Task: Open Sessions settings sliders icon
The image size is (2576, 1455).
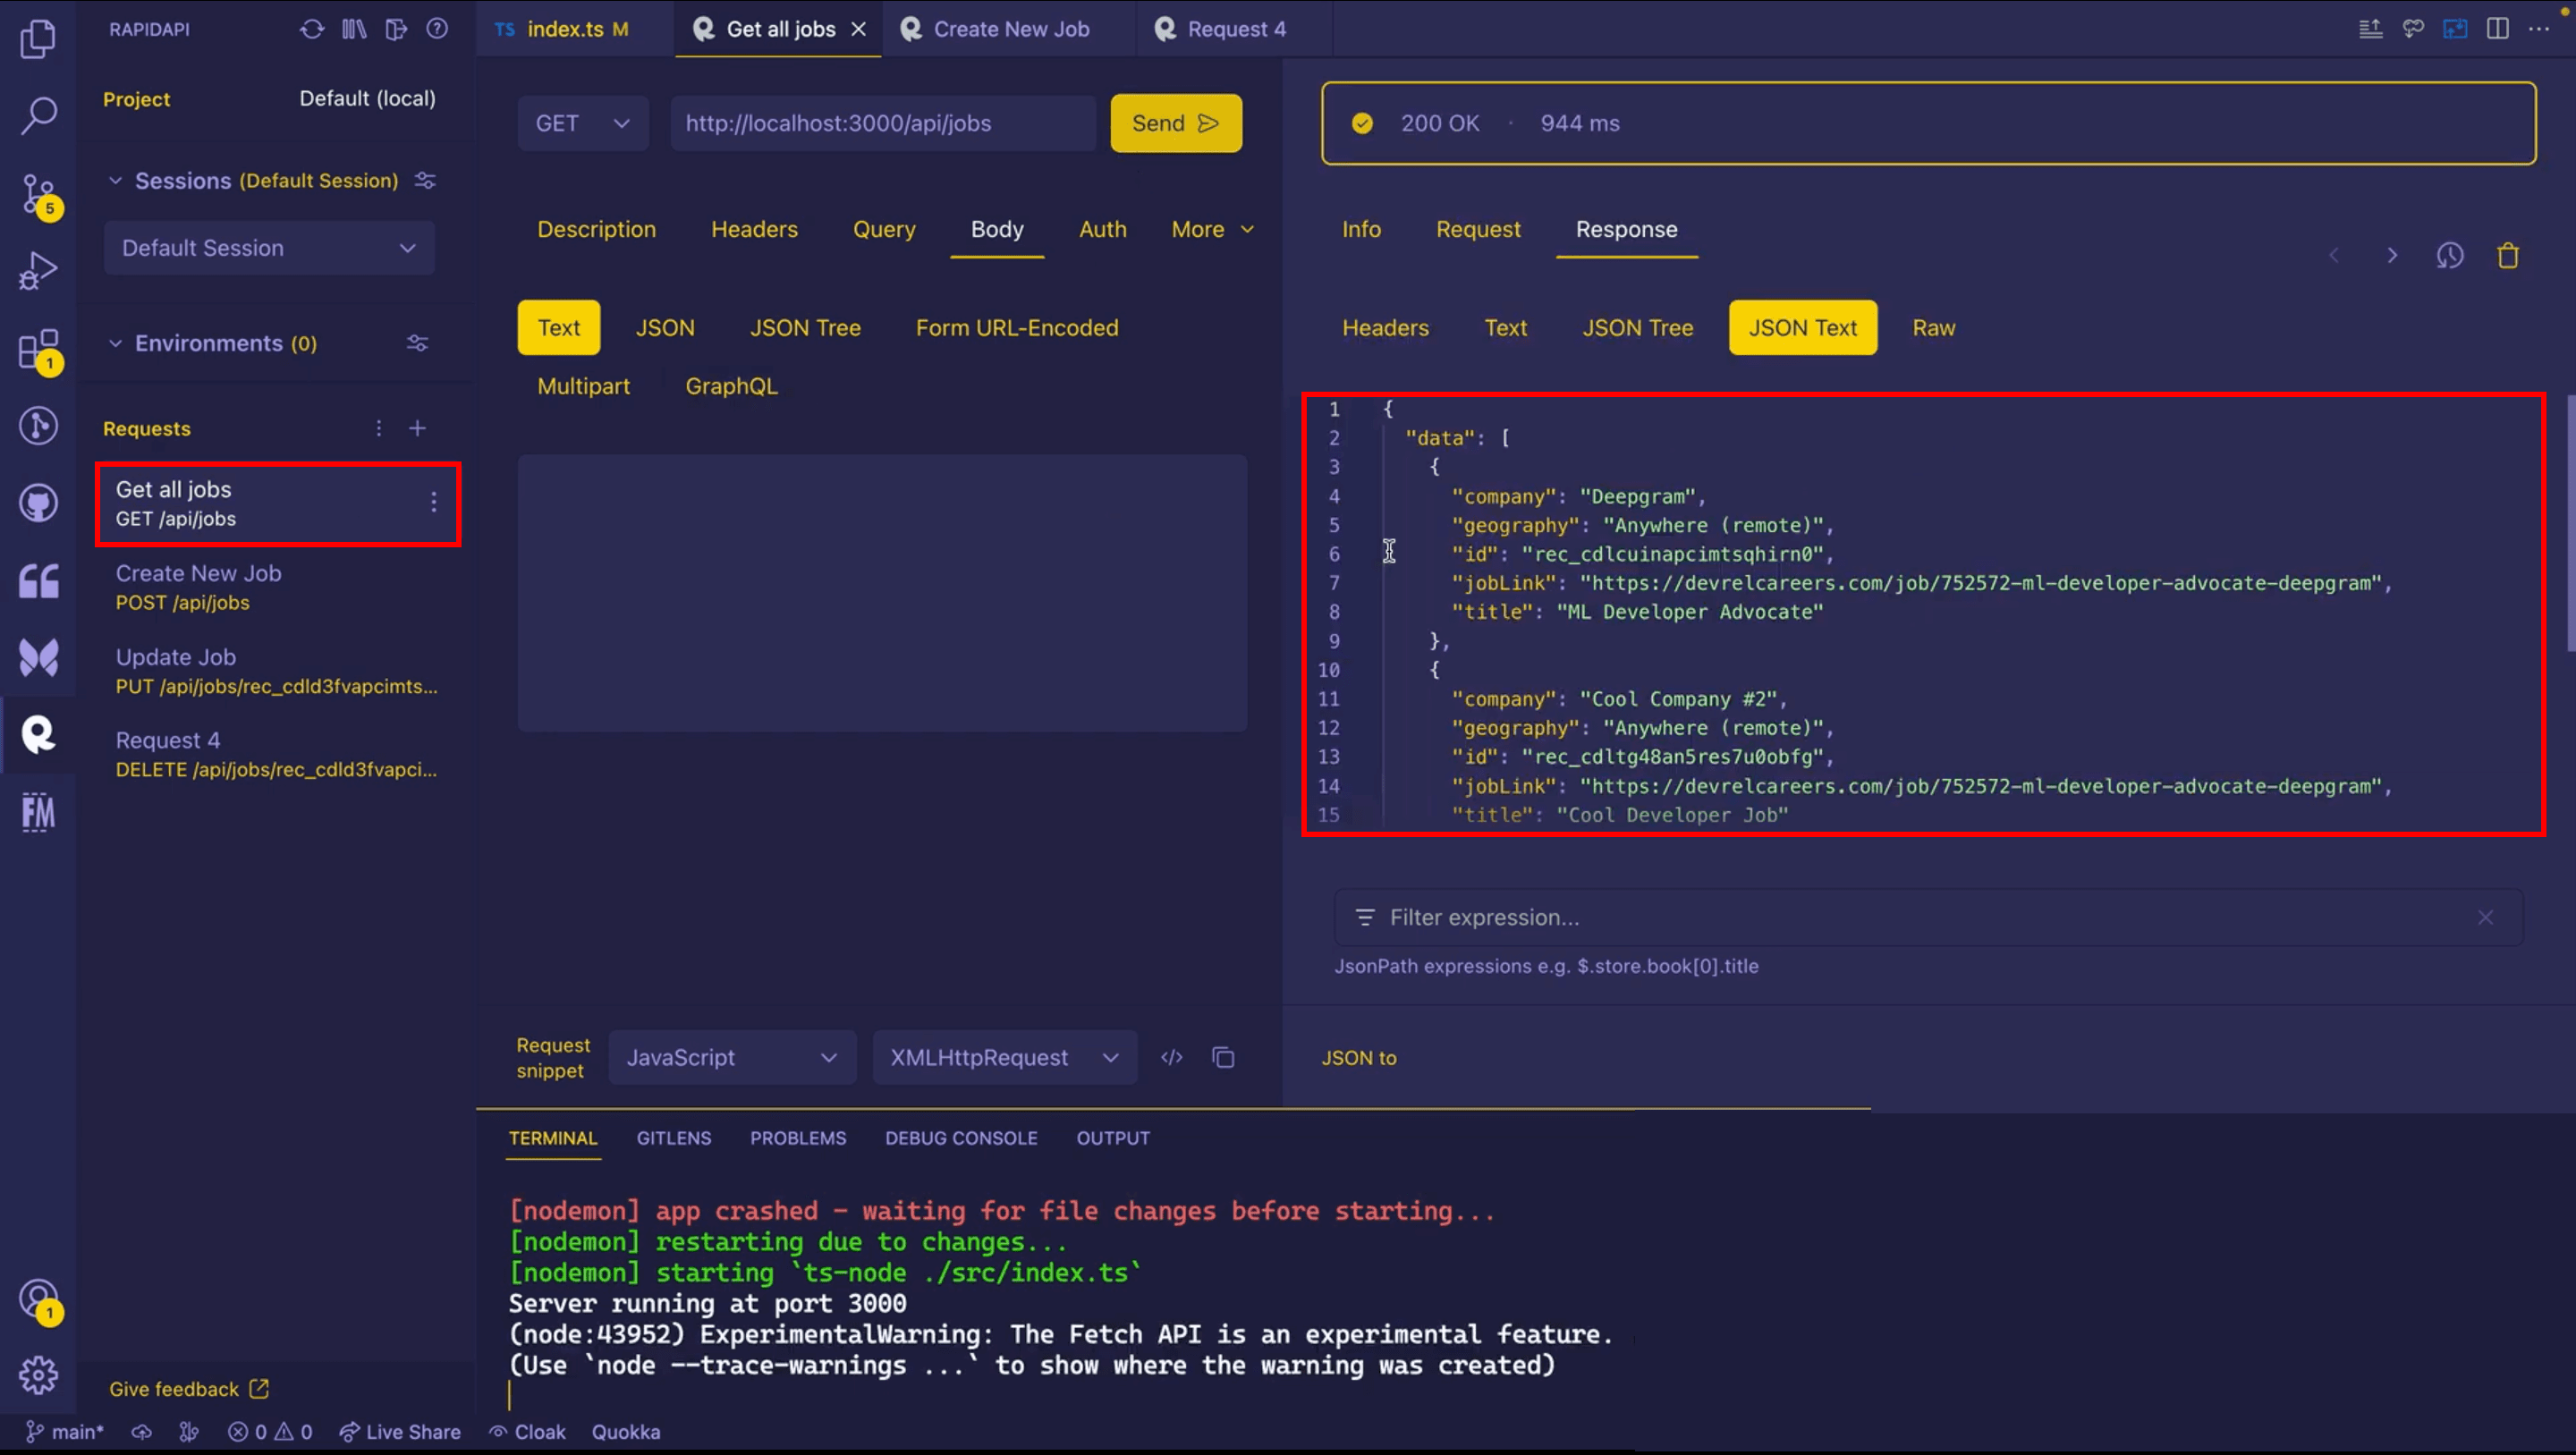Action: [425, 181]
